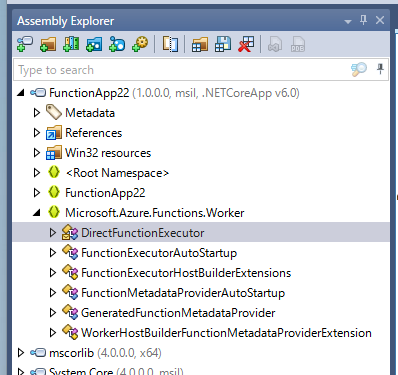
Task: Close the Assembly Explorer panel
Action: pyautogui.click(x=380, y=20)
